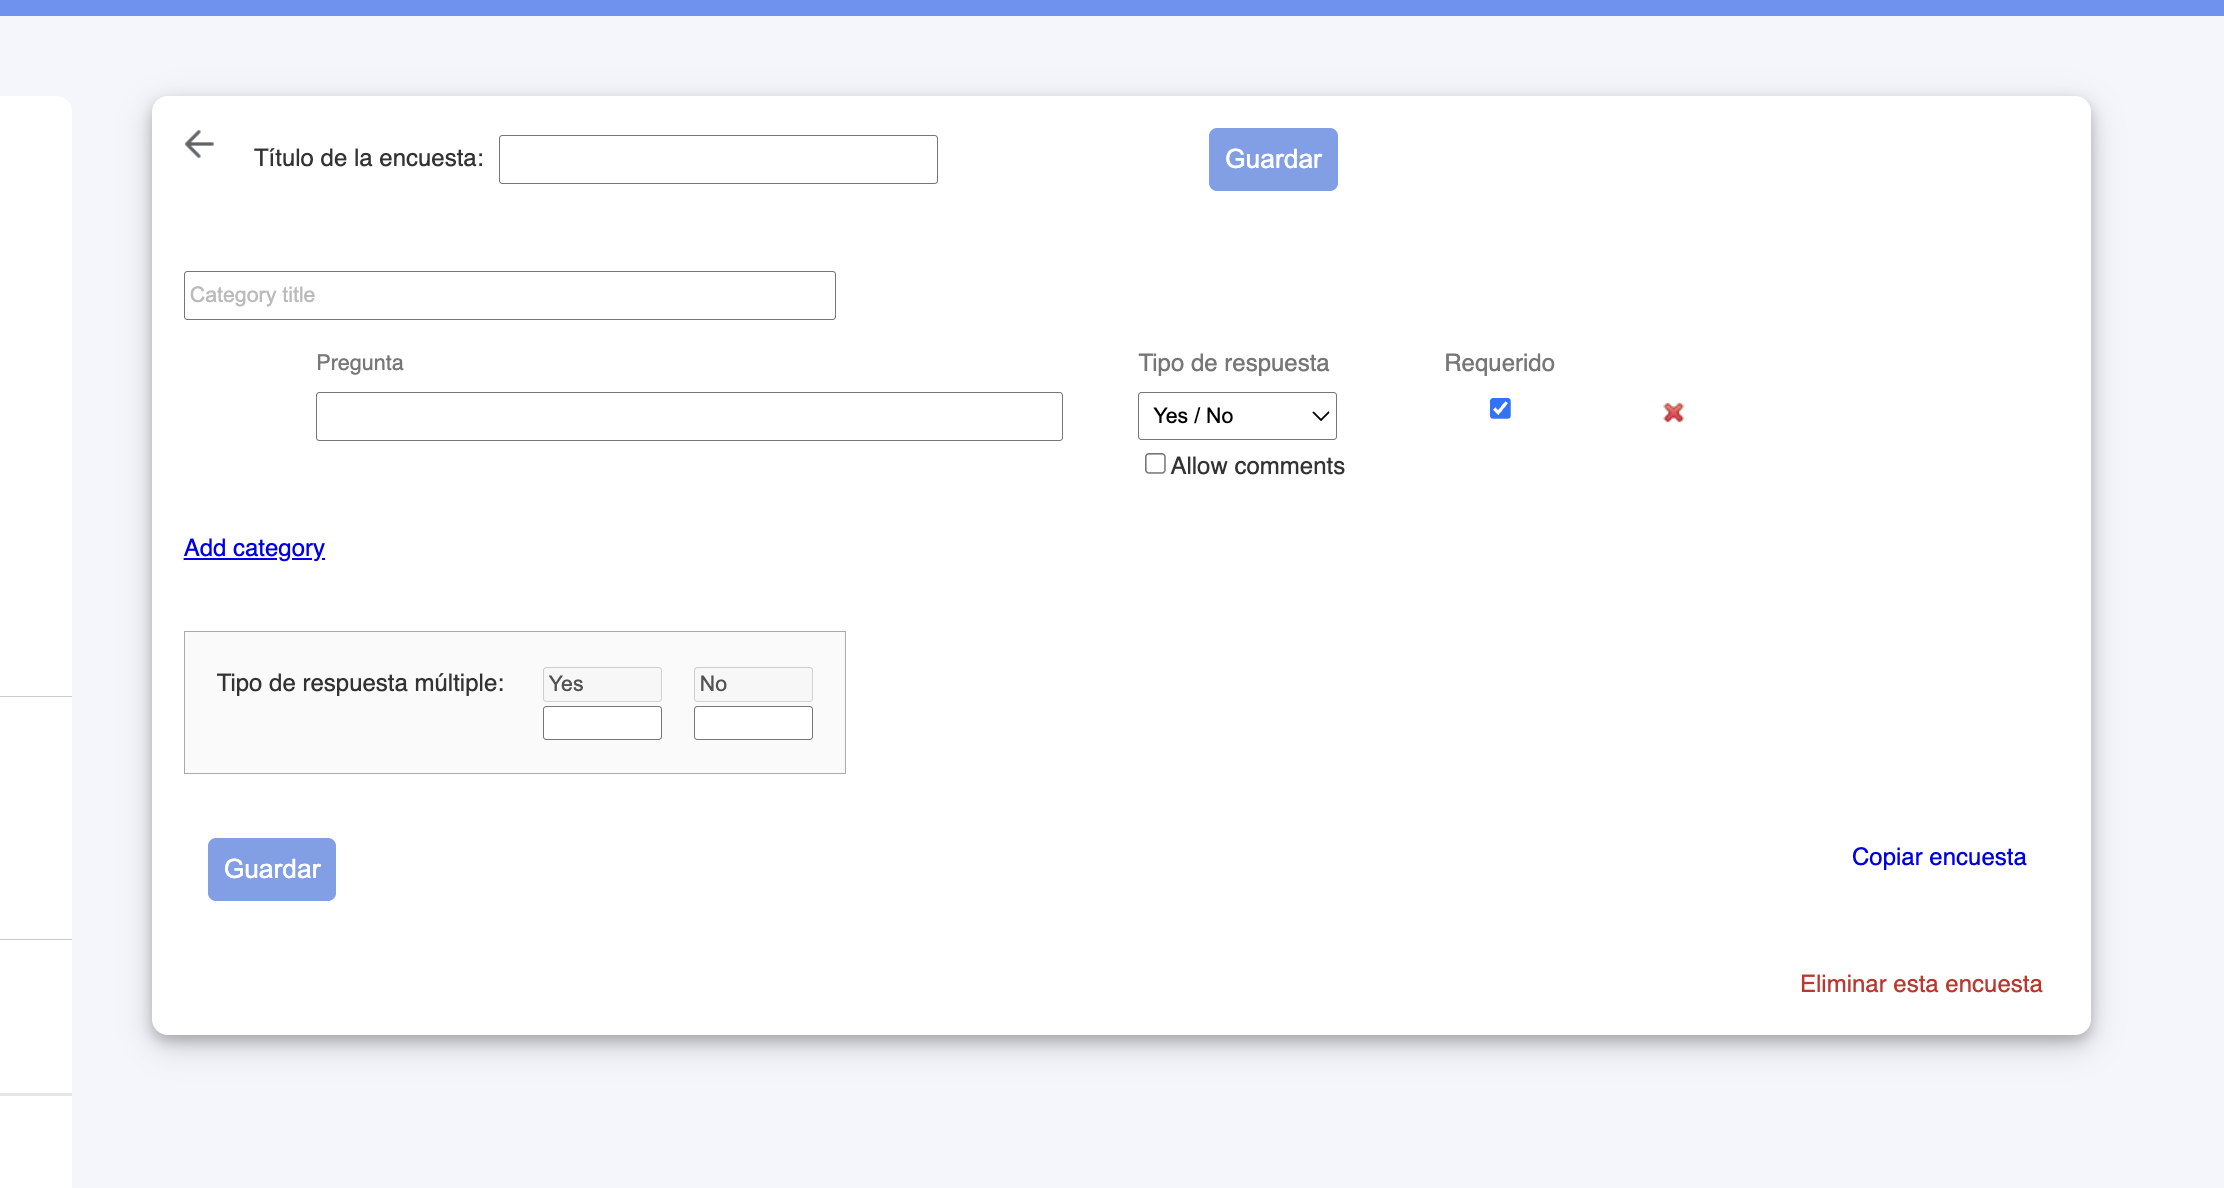Click the dropdown chevron beside Yes / No
2224x1188 pixels.
(x=1320, y=416)
